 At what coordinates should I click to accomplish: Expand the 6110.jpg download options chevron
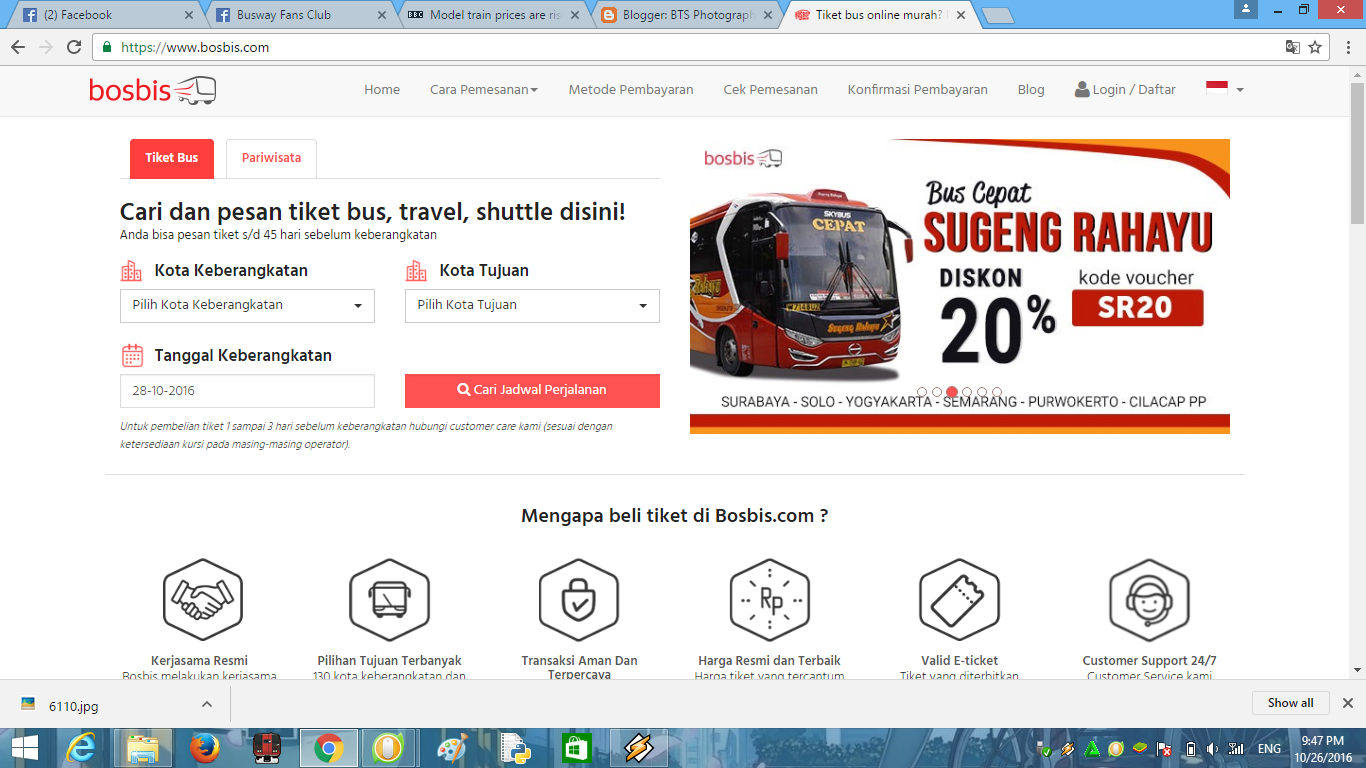coord(207,704)
